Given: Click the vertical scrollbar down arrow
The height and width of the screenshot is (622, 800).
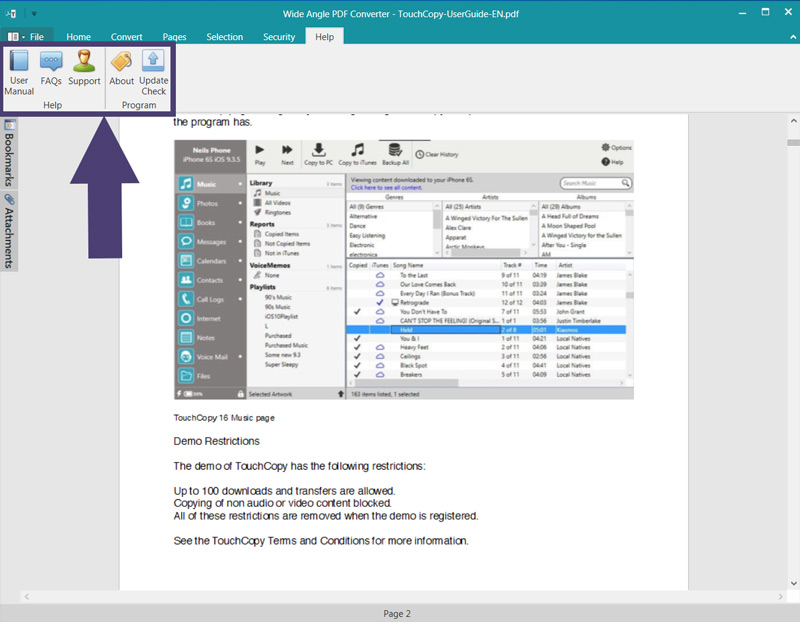Looking at the screenshot, I should tap(793, 583).
